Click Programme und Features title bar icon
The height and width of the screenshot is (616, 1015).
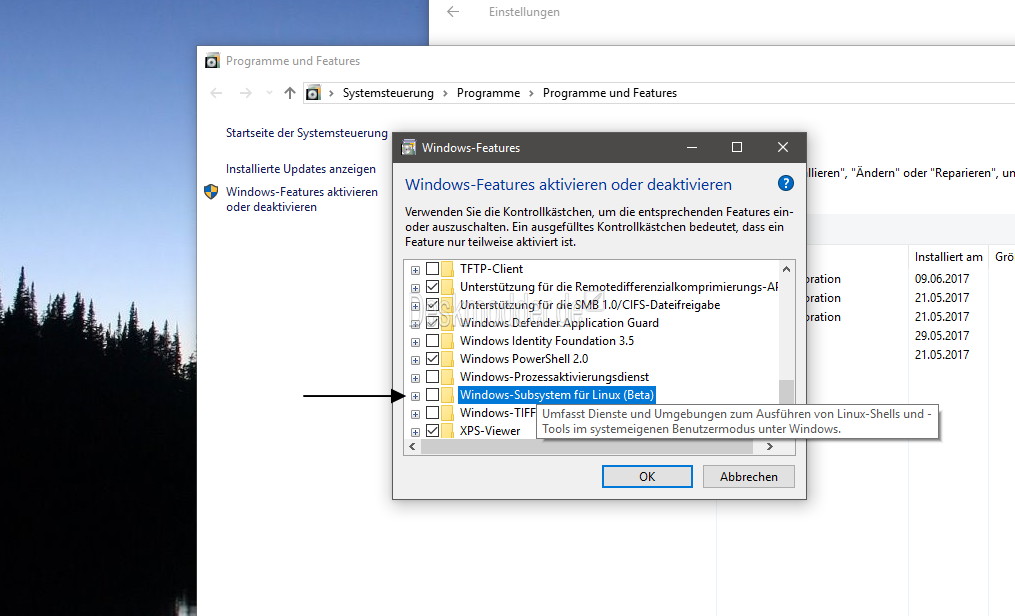(212, 61)
